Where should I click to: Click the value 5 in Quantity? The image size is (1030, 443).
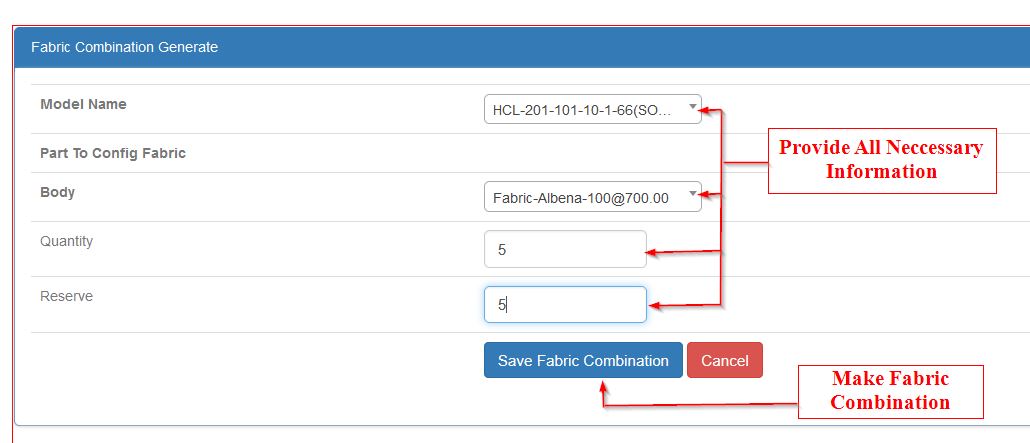502,250
